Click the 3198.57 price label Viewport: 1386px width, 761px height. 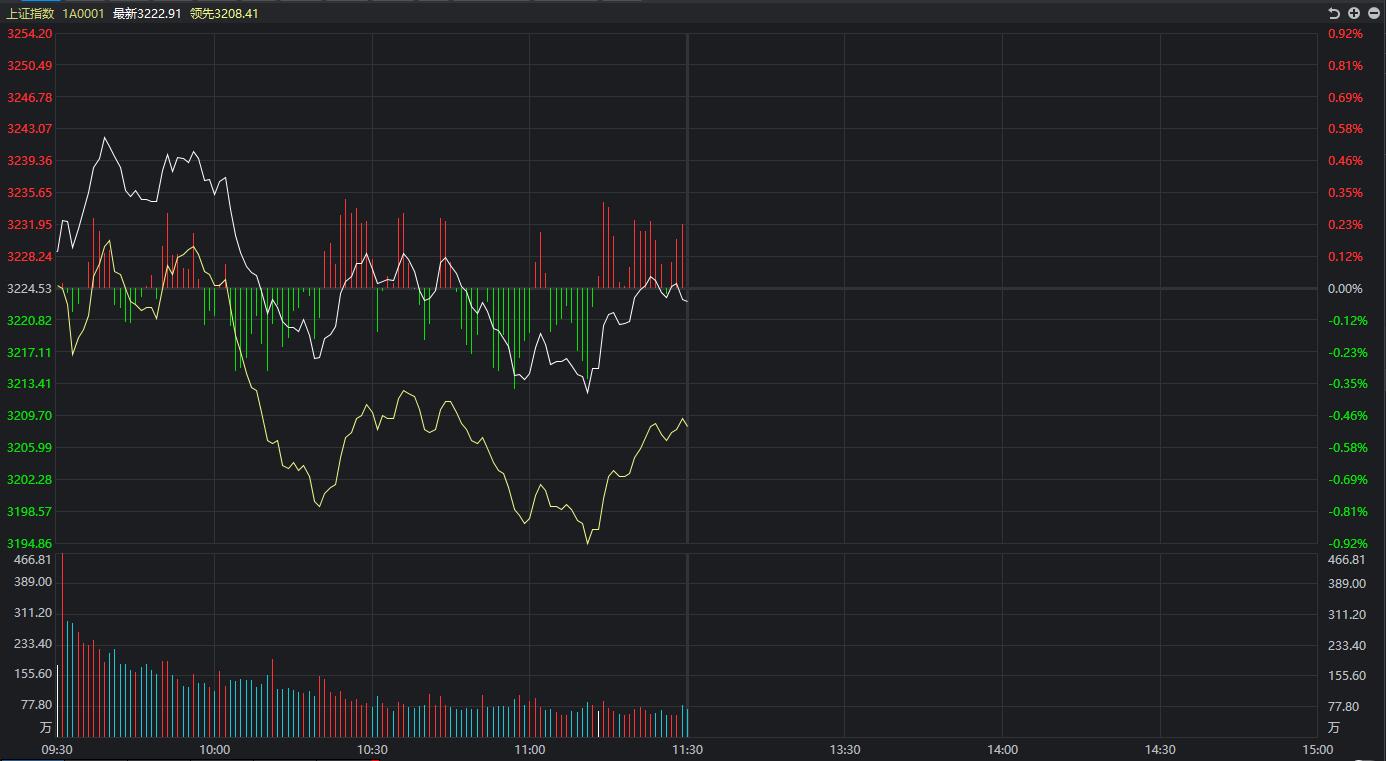[29, 512]
